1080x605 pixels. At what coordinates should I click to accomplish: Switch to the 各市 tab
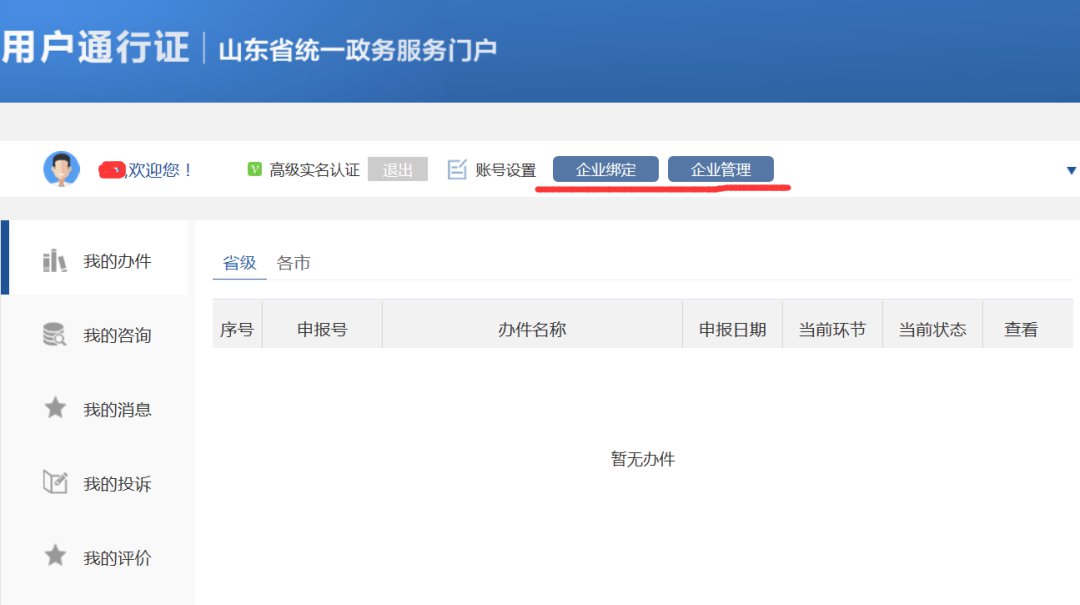pos(293,263)
